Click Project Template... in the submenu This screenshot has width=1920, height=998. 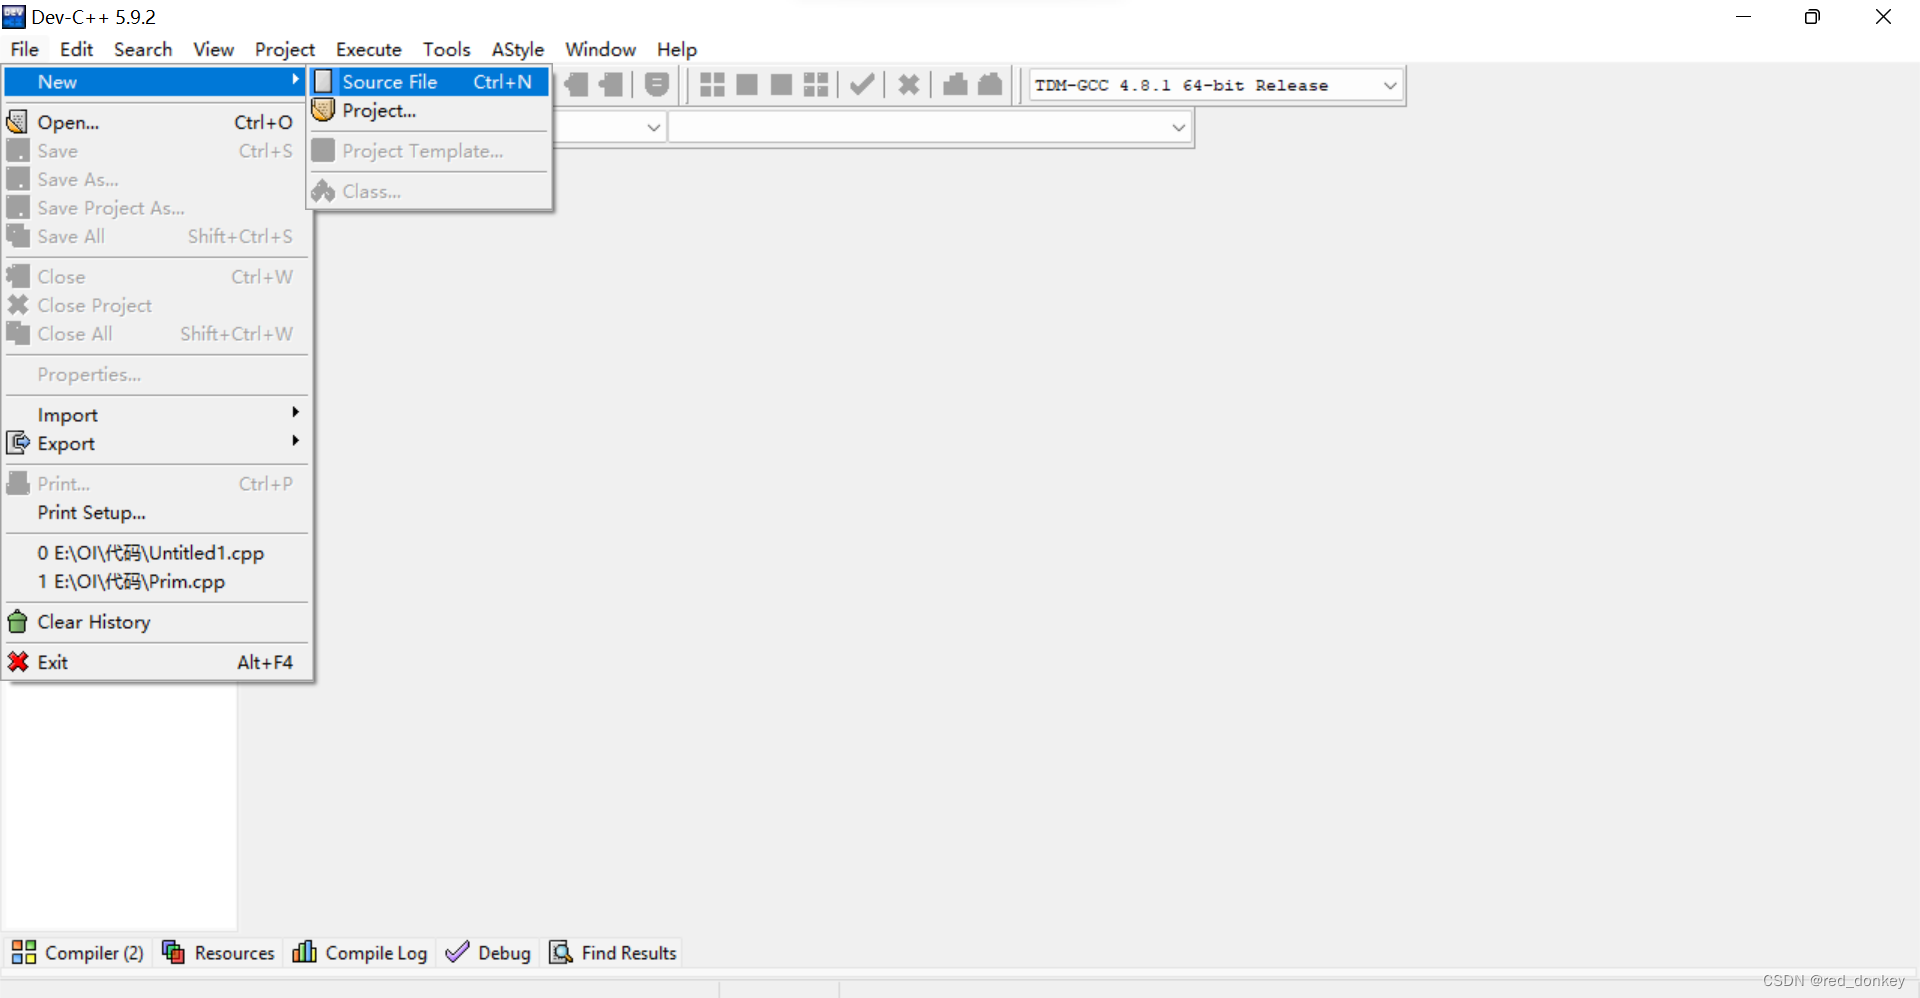pos(429,151)
